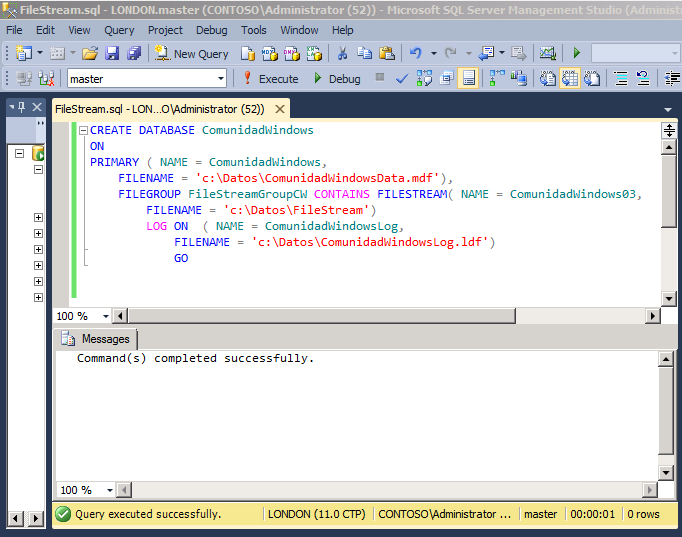Open the Query Options icon
Screen dimensions: 682x537
(x=447, y=79)
